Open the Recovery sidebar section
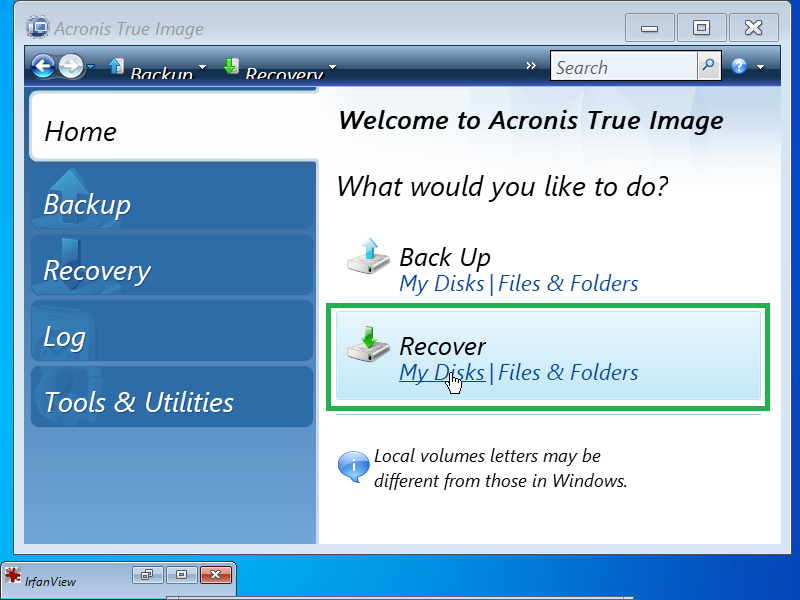Image resolution: width=800 pixels, height=600 pixels. click(x=172, y=265)
